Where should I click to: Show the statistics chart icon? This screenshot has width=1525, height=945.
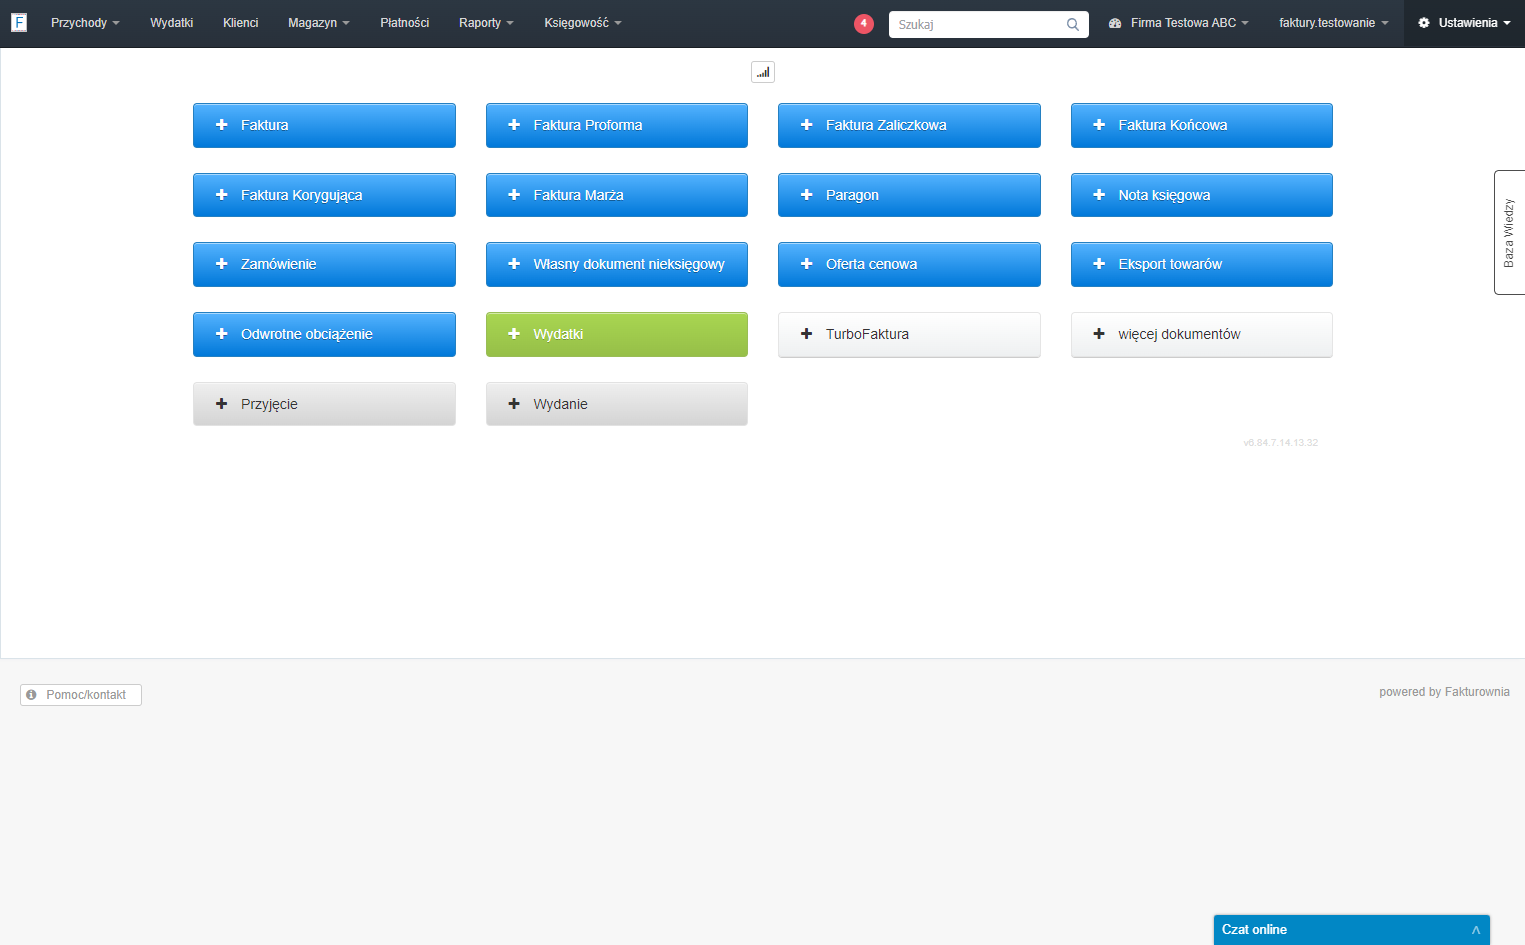tap(763, 72)
